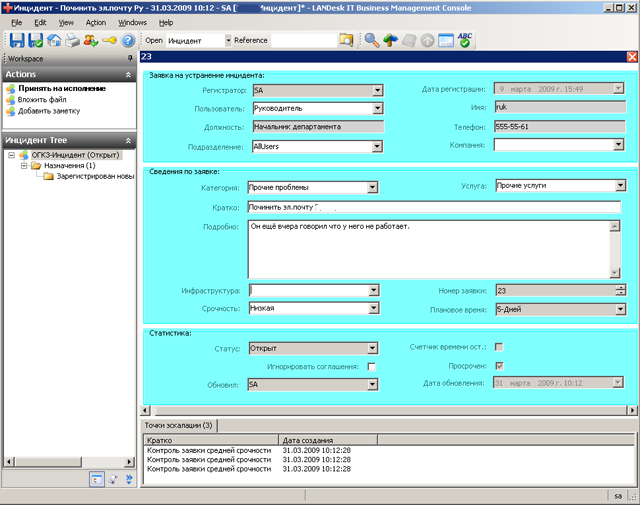Click the Кратко text field
The width and height of the screenshot is (640, 505).
[434, 207]
